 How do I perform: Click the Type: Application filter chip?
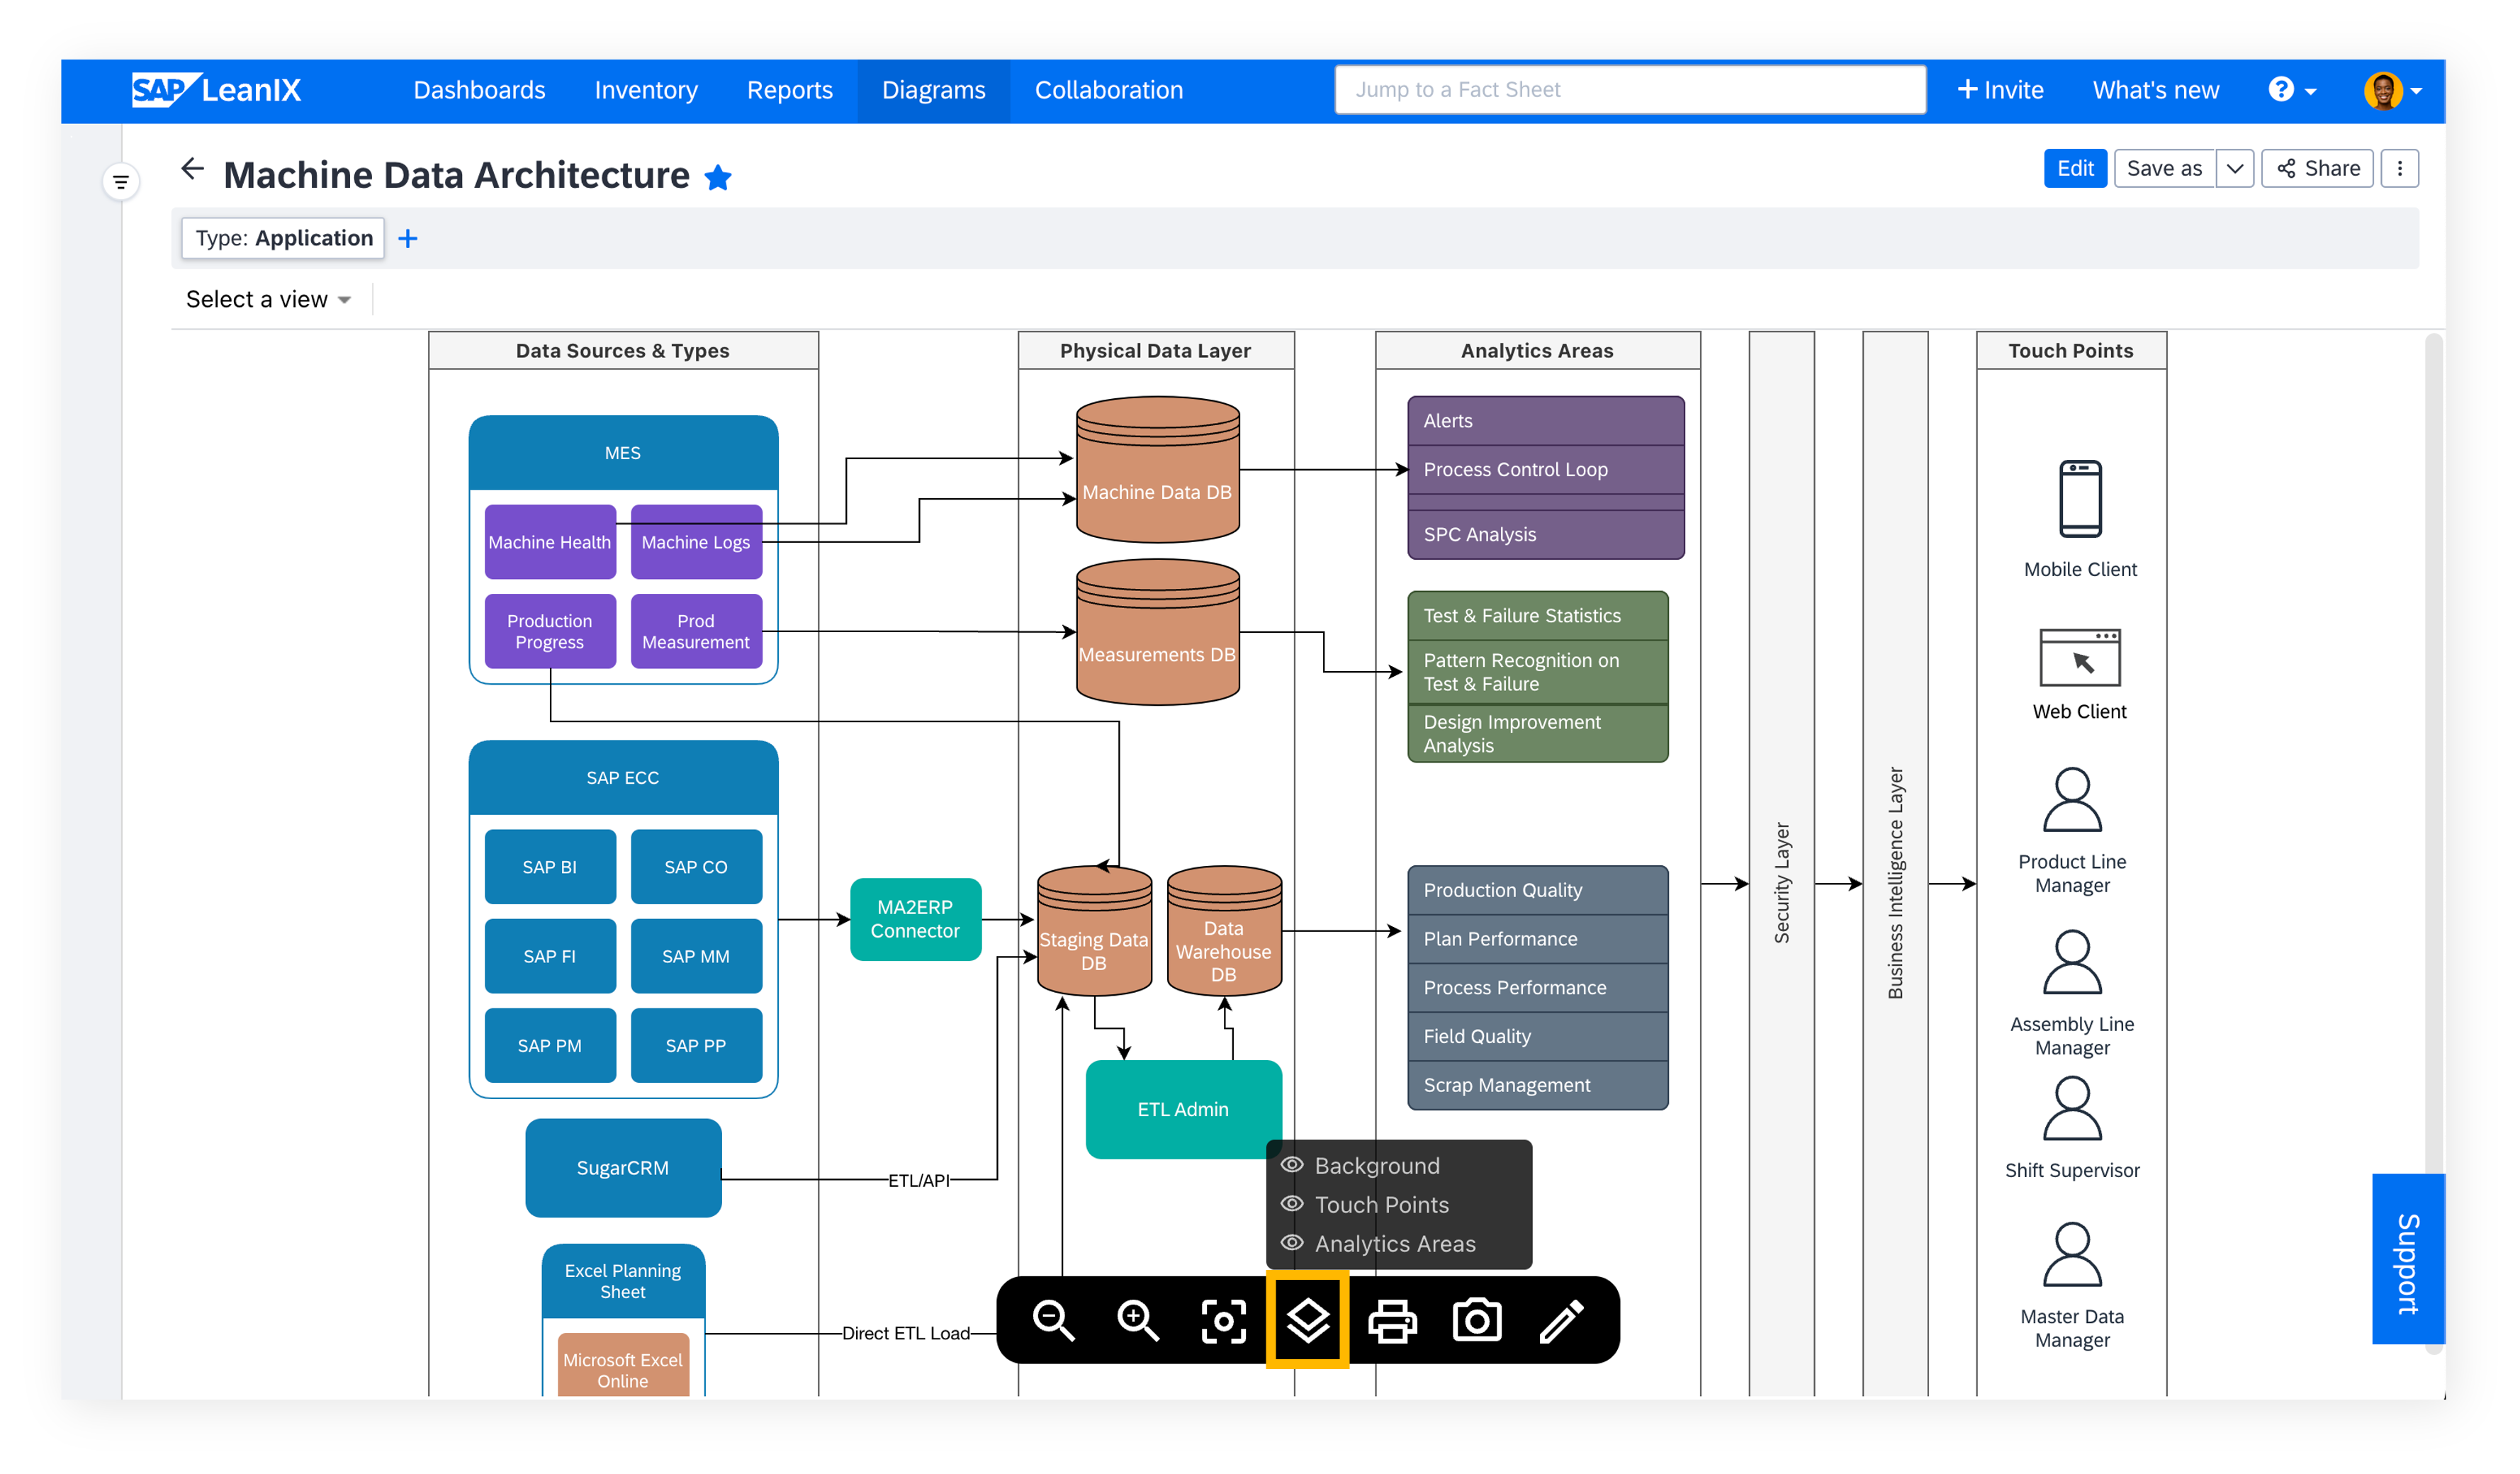(283, 238)
